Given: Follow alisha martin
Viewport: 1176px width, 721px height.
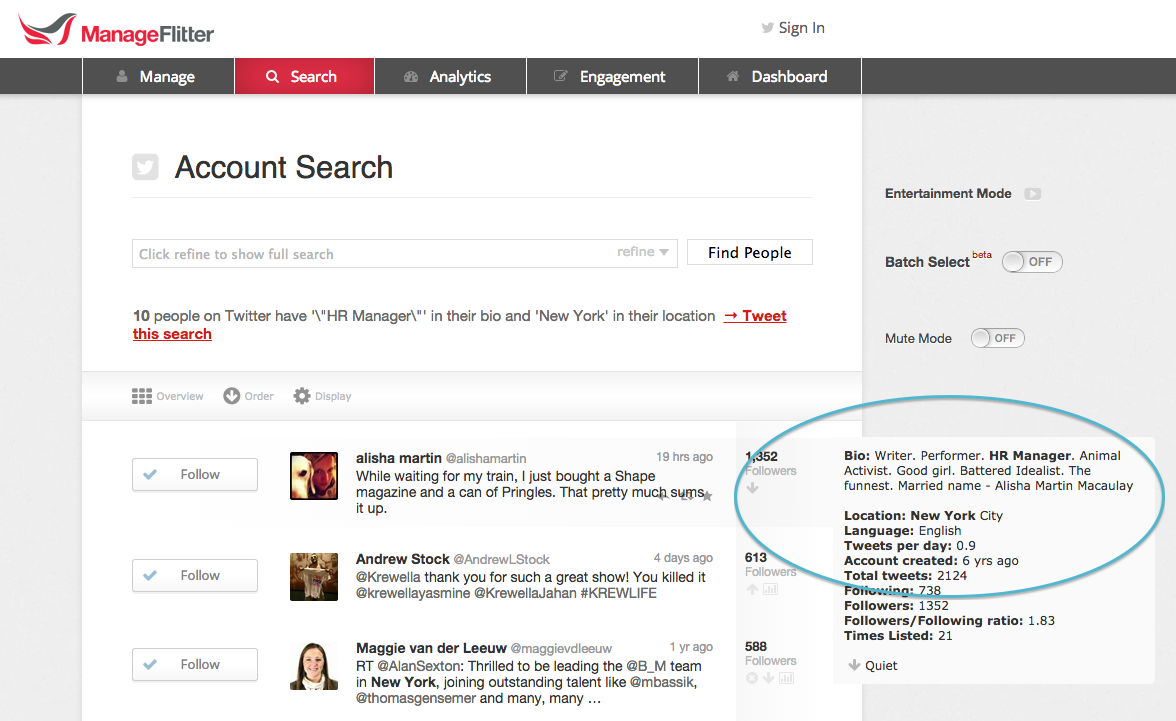Looking at the screenshot, I should point(195,474).
